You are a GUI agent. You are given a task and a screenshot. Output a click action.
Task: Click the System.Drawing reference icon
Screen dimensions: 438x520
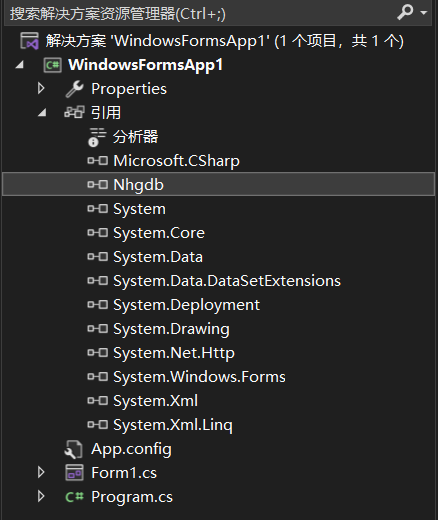click(98, 329)
